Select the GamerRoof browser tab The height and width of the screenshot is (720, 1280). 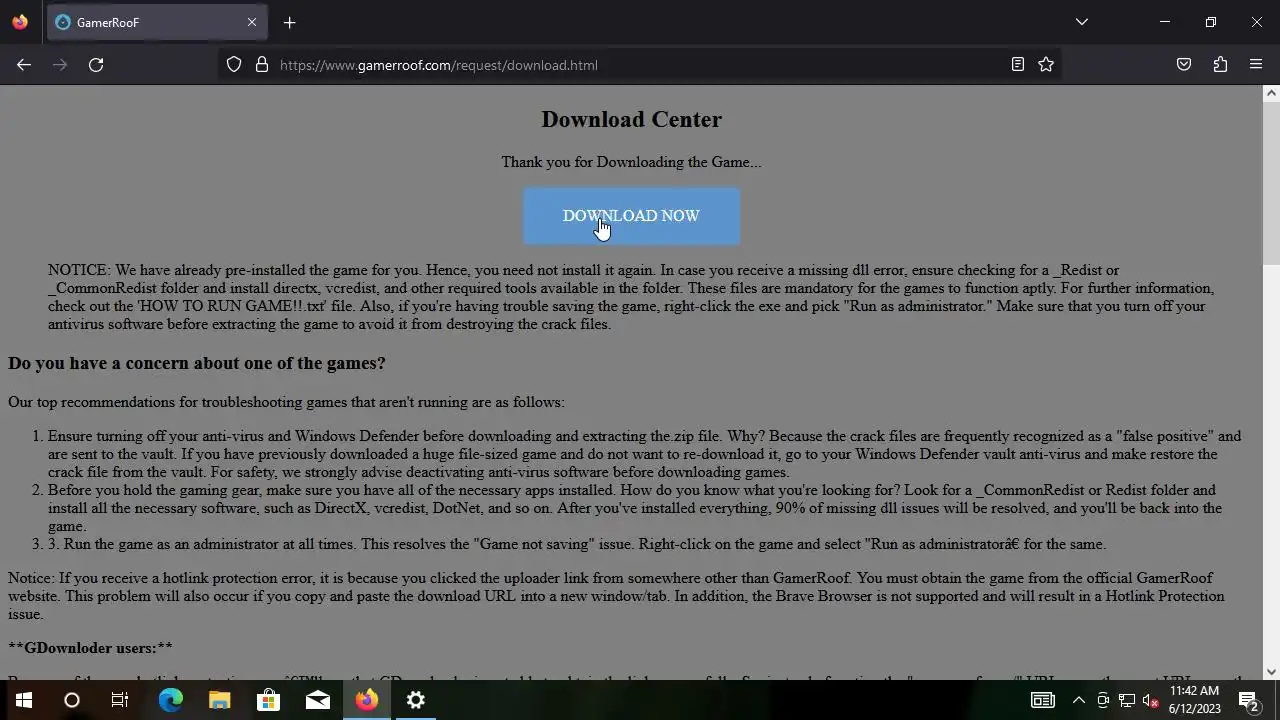pyautogui.click(x=157, y=22)
